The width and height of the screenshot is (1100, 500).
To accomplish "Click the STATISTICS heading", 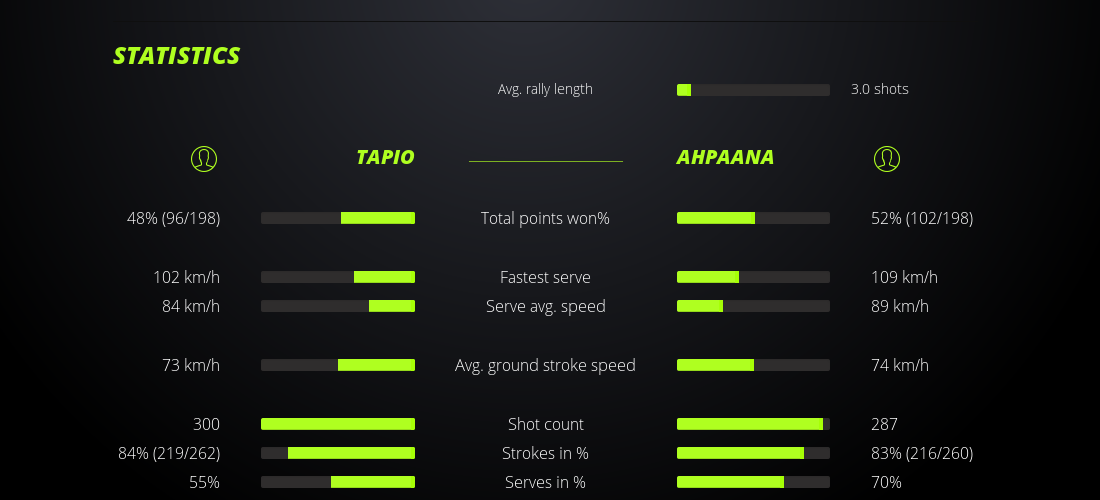I will pyautogui.click(x=177, y=56).
